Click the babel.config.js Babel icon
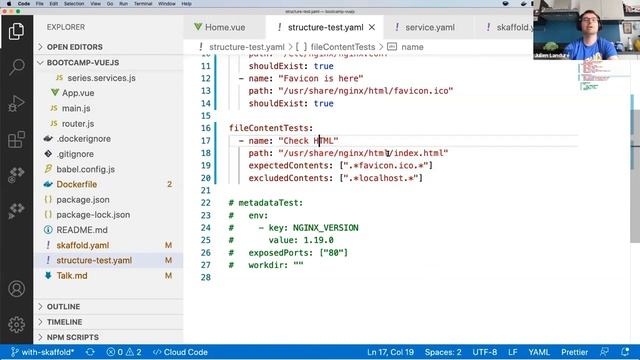The width and height of the screenshot is (640, 360). point(48,169)
